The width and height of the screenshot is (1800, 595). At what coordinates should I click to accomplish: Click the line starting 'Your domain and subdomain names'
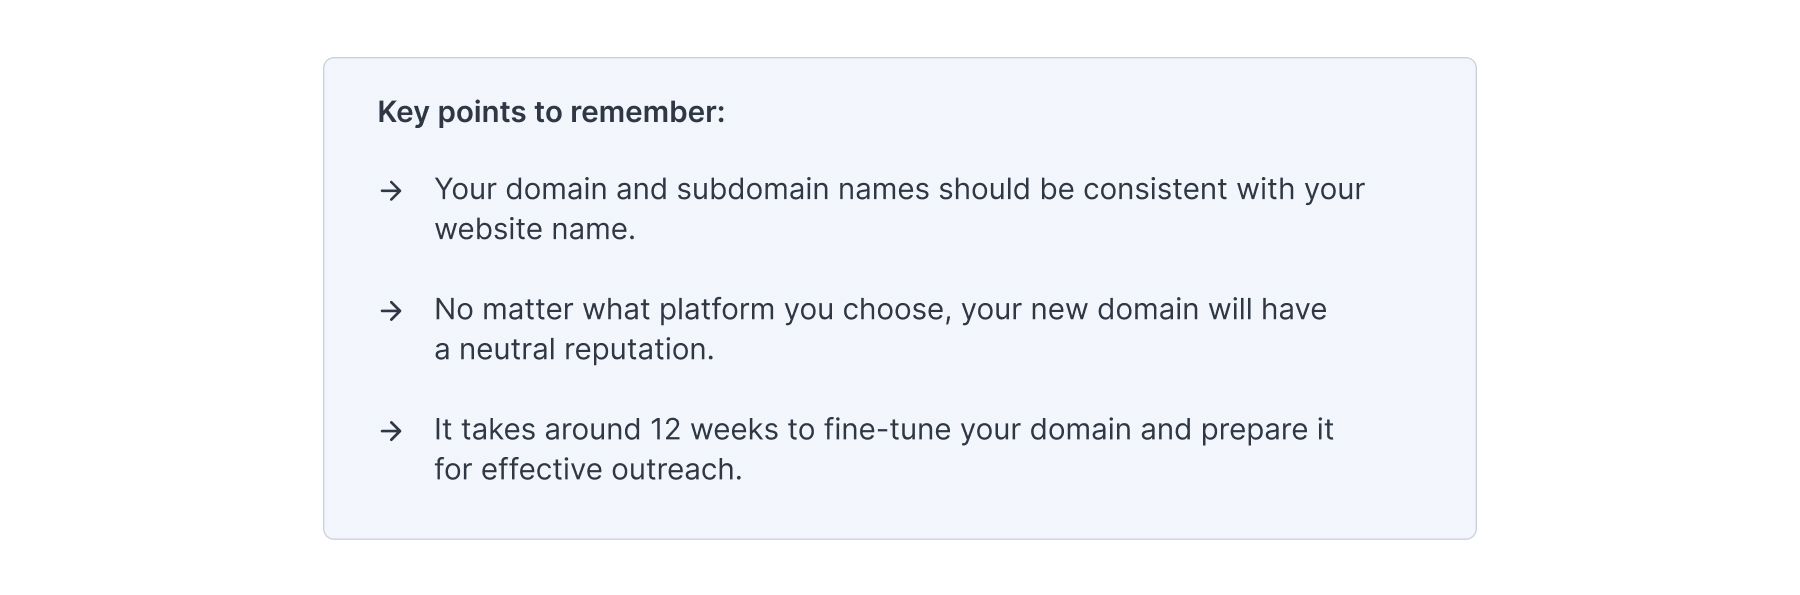(899, 189)
